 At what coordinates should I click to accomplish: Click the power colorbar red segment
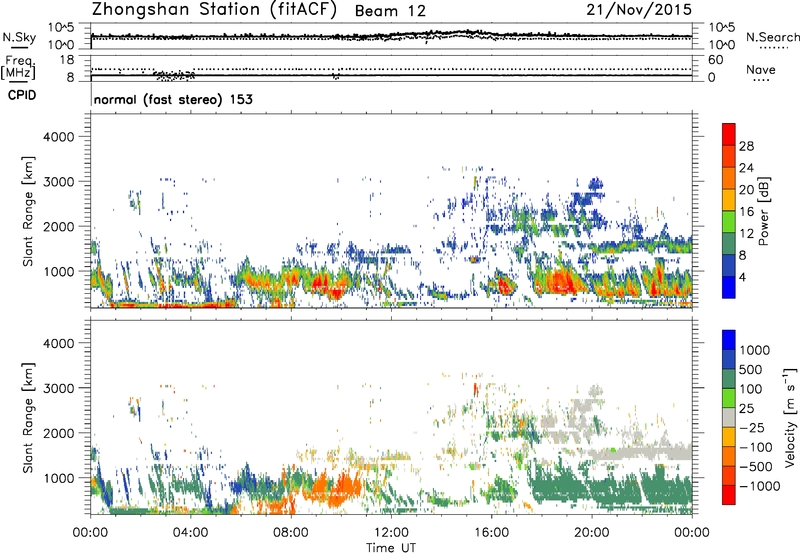pos(729,134)
